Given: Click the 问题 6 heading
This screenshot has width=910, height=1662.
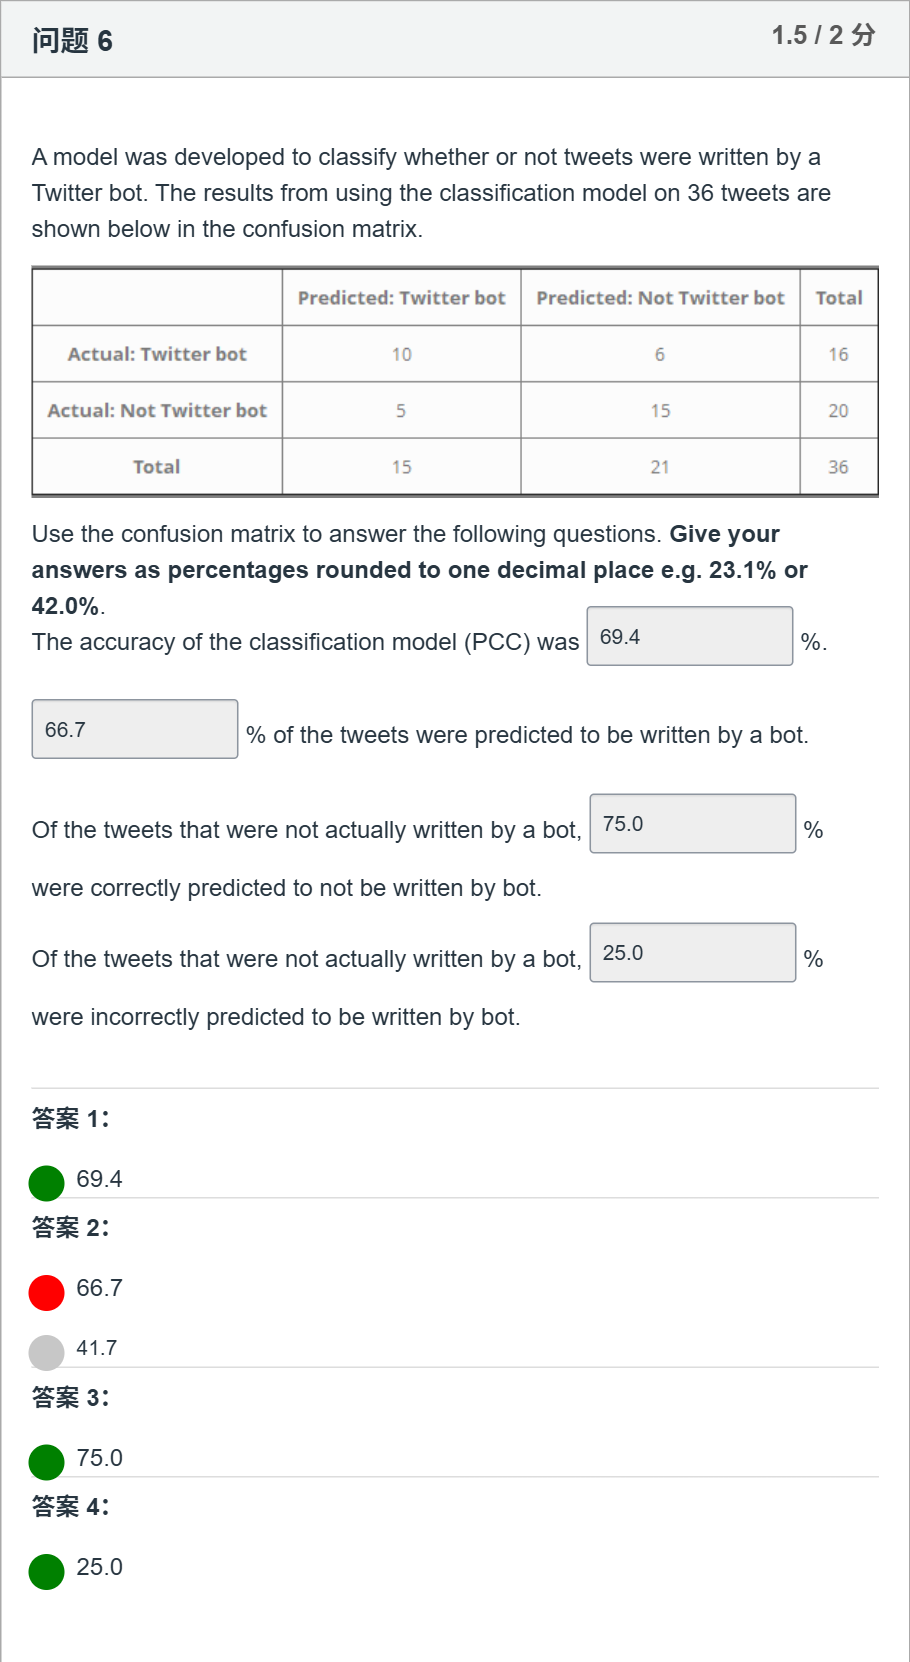Looking at the screenshot, I should [72, 41].
